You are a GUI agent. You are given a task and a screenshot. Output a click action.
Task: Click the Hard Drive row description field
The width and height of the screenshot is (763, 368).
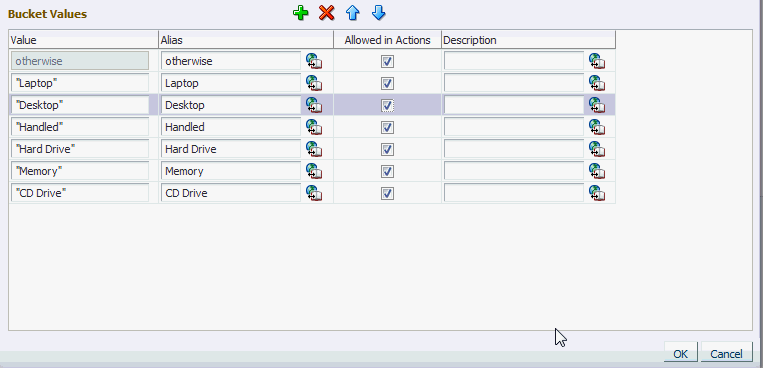pos(514,149)
